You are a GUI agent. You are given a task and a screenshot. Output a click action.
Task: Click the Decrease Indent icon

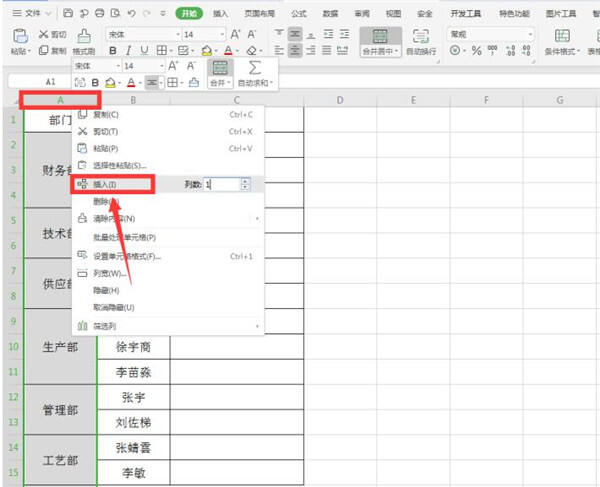click(328, 34)
